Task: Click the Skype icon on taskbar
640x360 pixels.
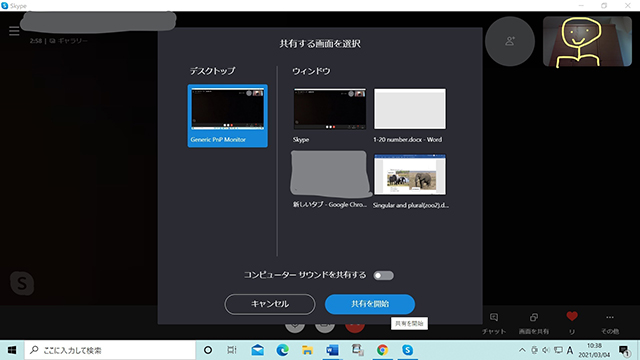Action: click(407, 350)
